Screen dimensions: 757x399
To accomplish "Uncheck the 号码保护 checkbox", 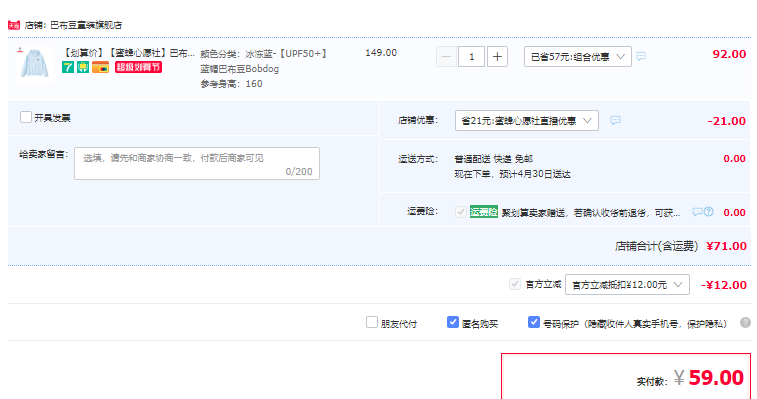I will [533, 322].
